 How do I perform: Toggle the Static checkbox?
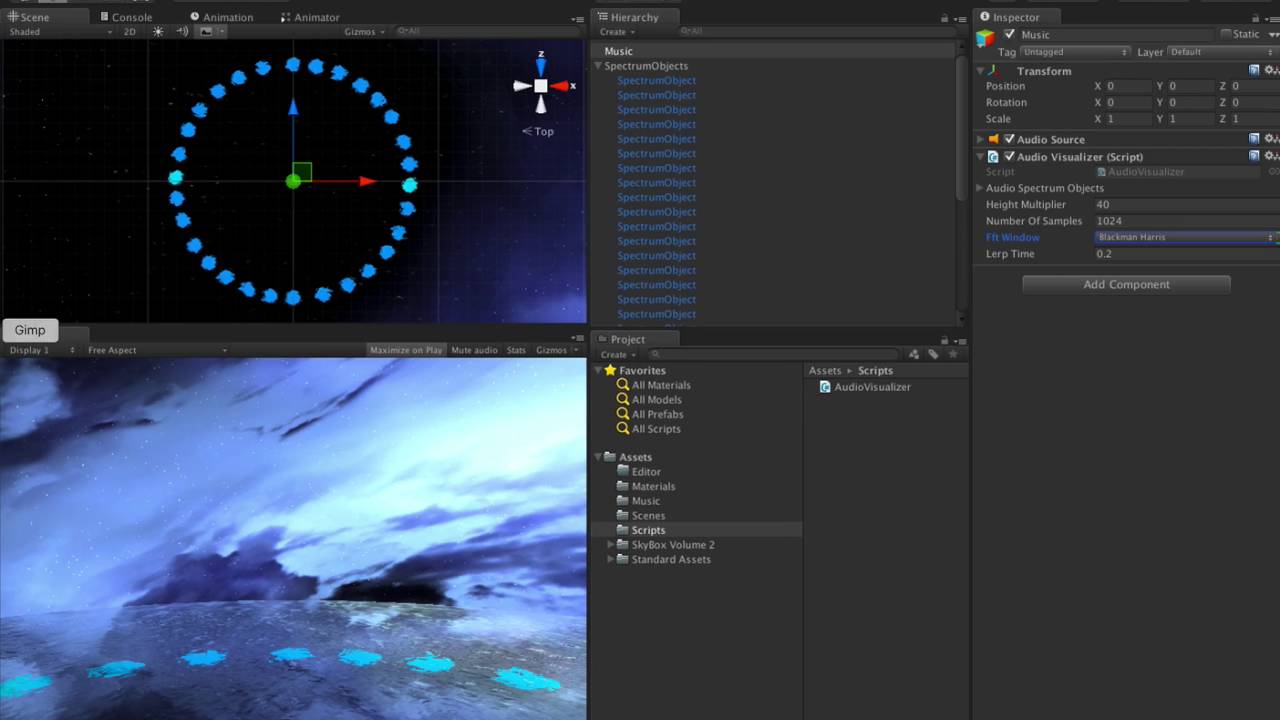1226,34
